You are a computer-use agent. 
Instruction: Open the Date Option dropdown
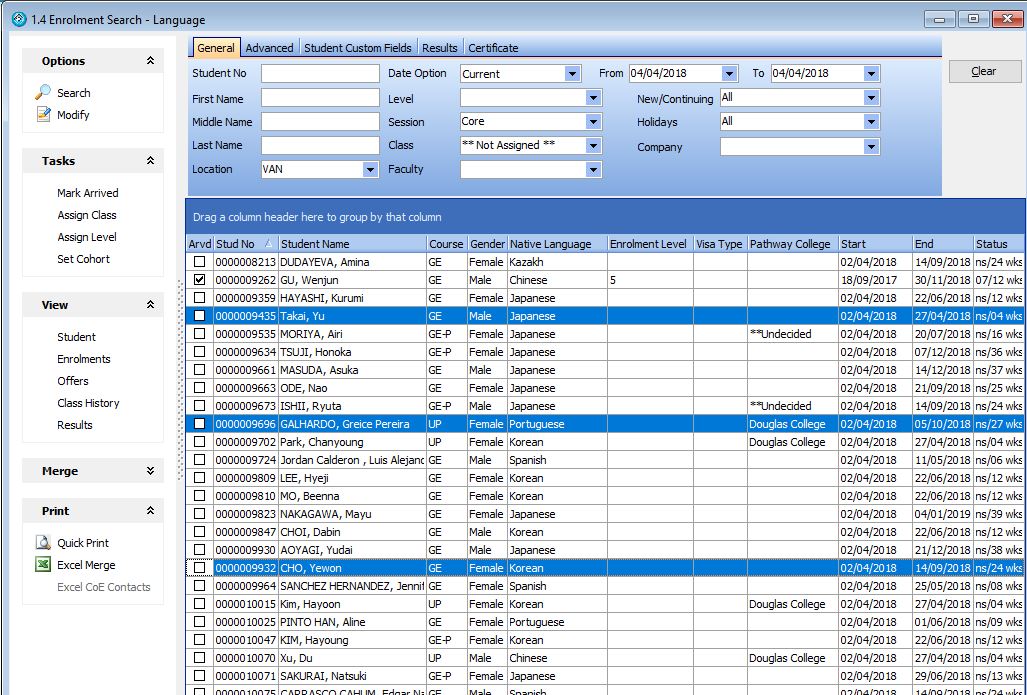point(572,74)
